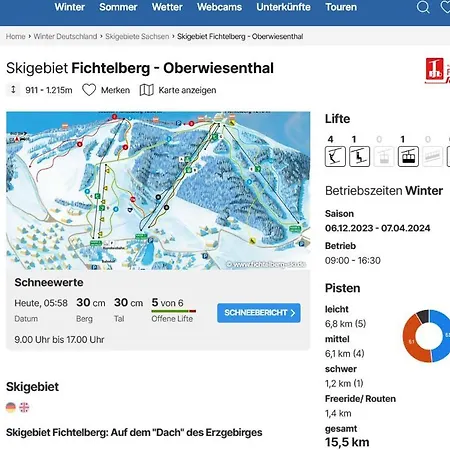Viewport: 450px width, 450px height.
Task: Open the ski piste map image
Action: [x=158, y=190]
